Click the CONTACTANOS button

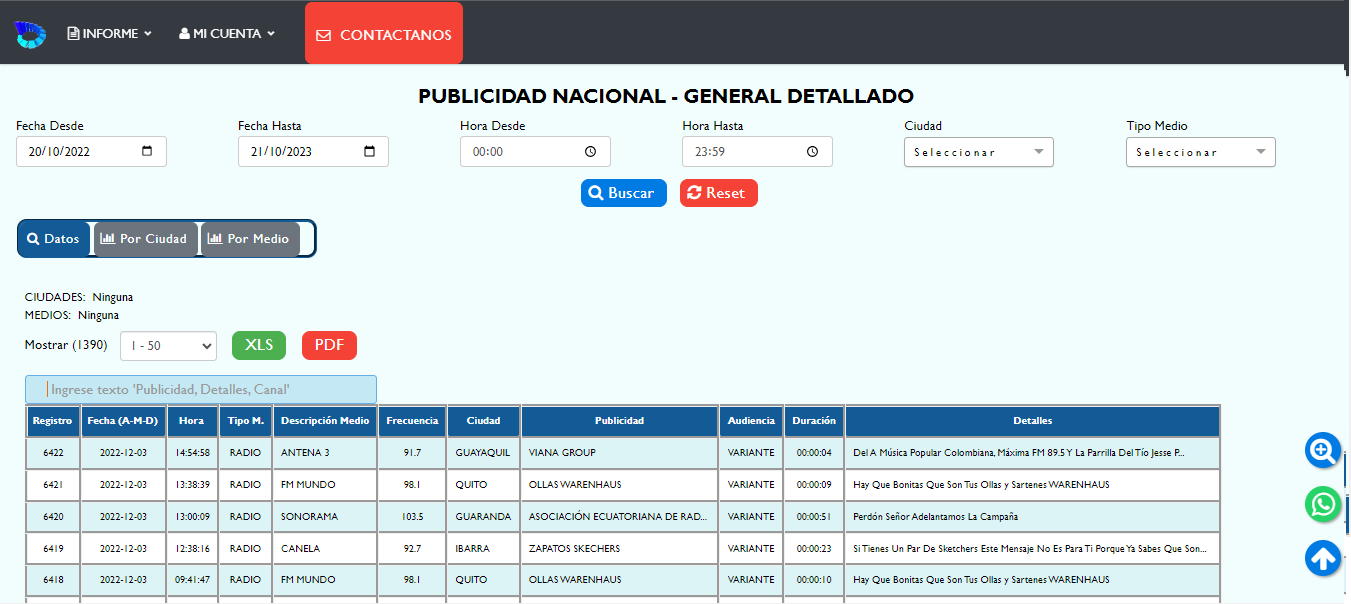tap(384, 34)
